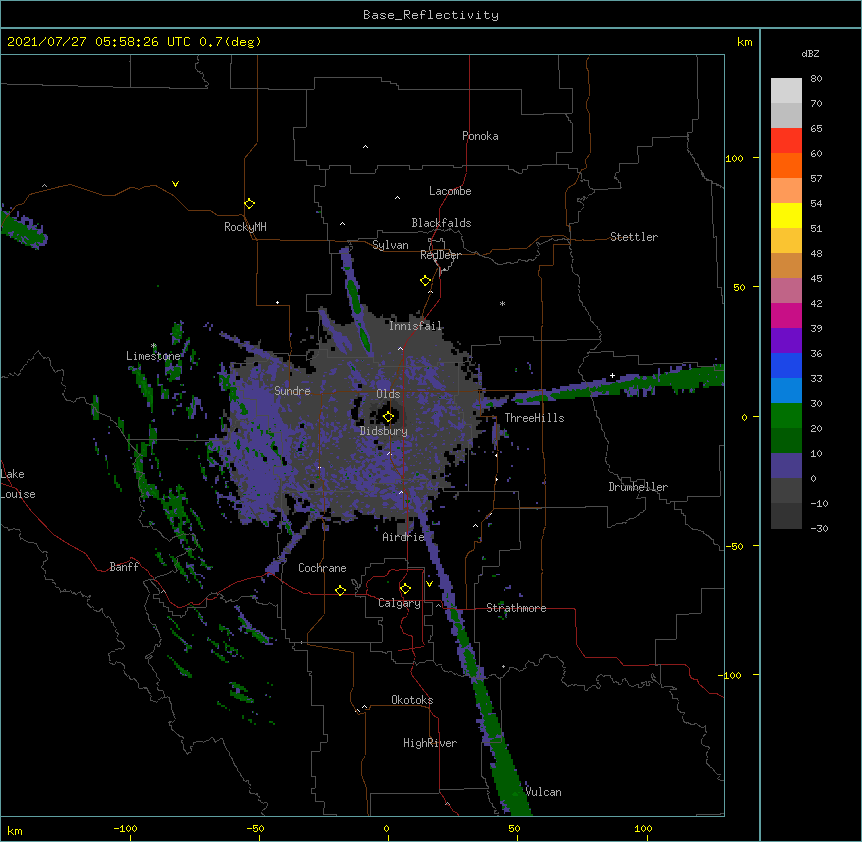Viewport: 862px width, 842px height.
Task: Pick the bright green 20-30 dBZ swatch
Action: coord(786,416)
